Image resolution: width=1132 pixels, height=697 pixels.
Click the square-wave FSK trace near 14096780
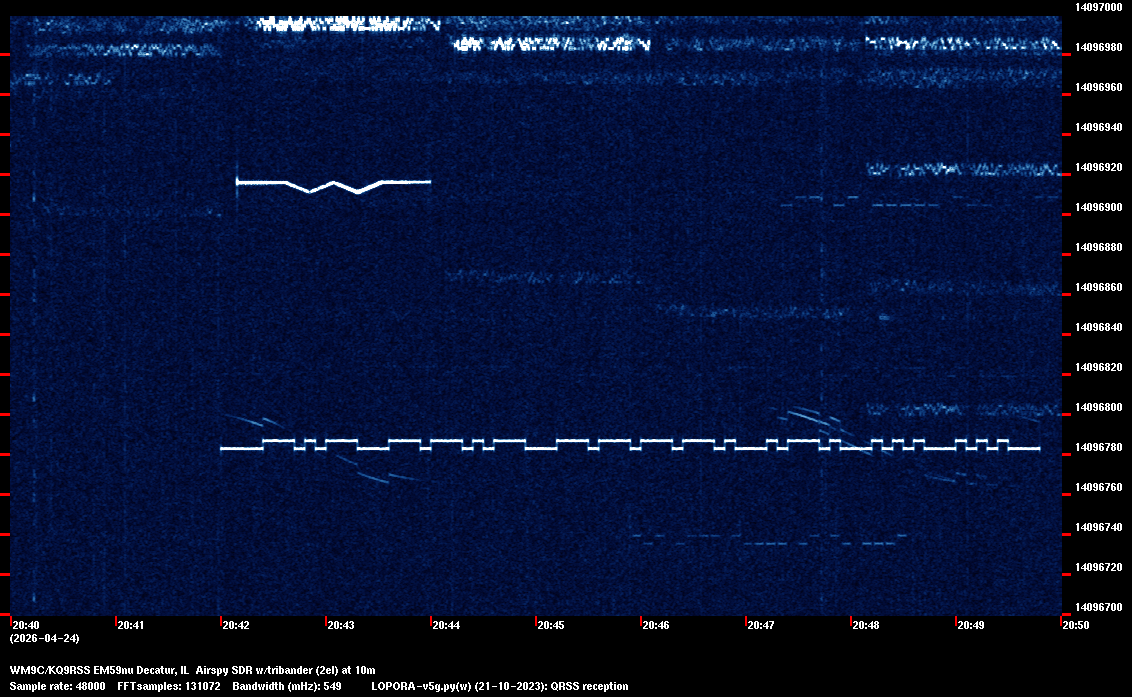(630, 444)
